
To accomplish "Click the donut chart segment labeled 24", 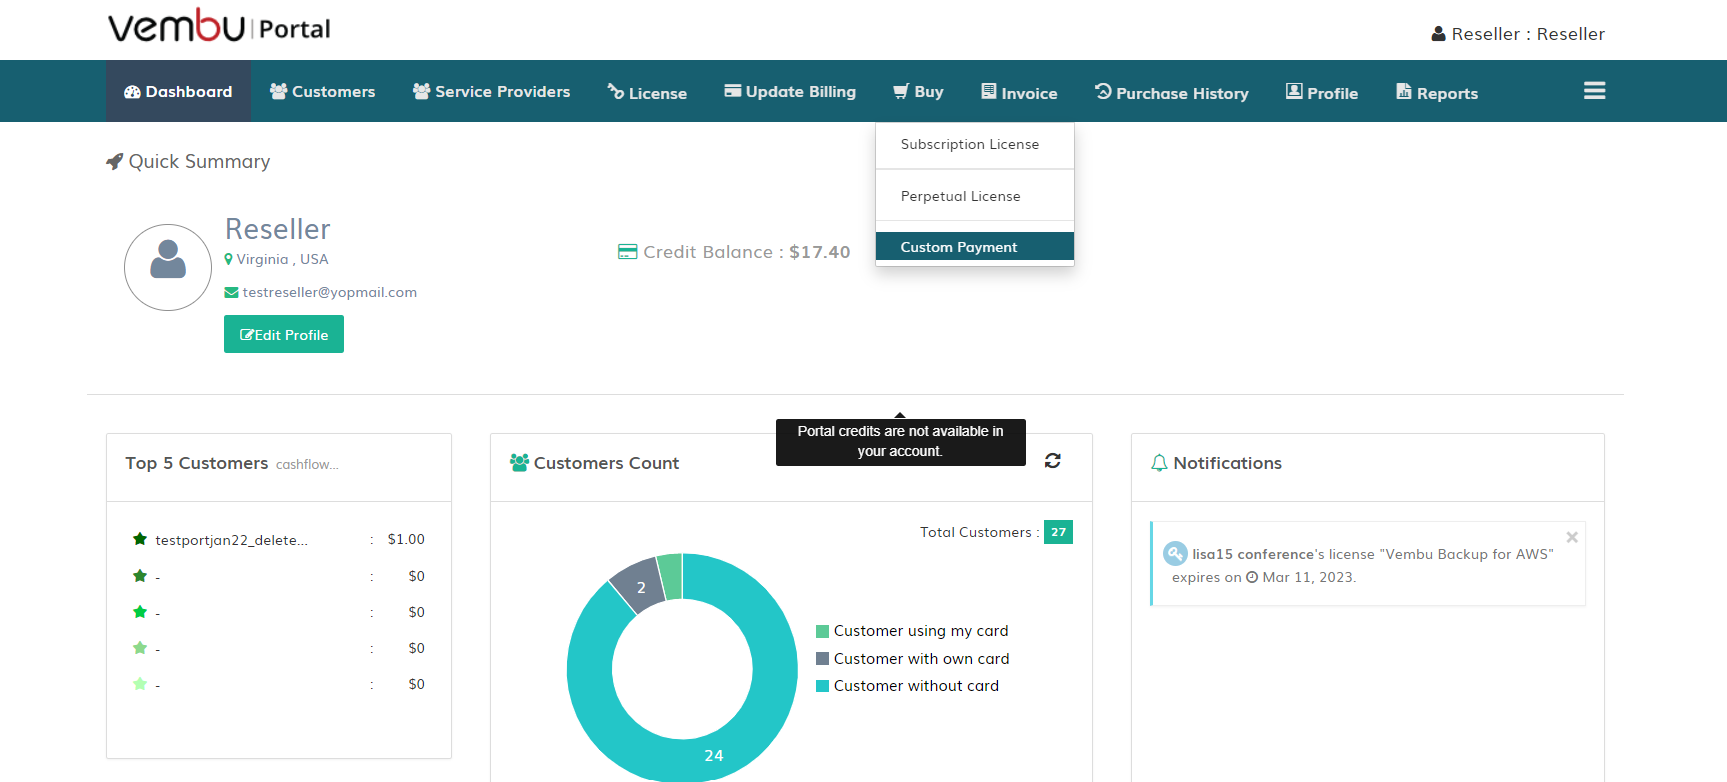I will coord(714,755).
